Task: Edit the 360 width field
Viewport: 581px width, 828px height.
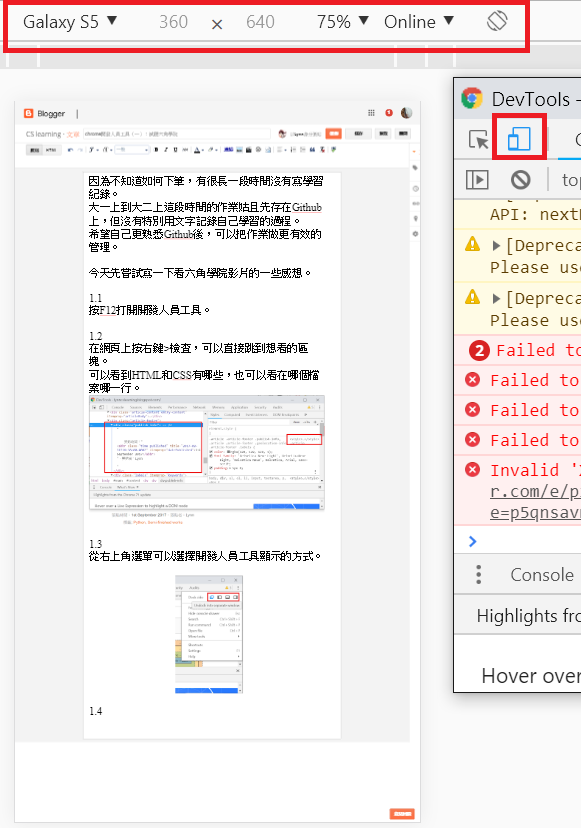Action: point(173,22)
